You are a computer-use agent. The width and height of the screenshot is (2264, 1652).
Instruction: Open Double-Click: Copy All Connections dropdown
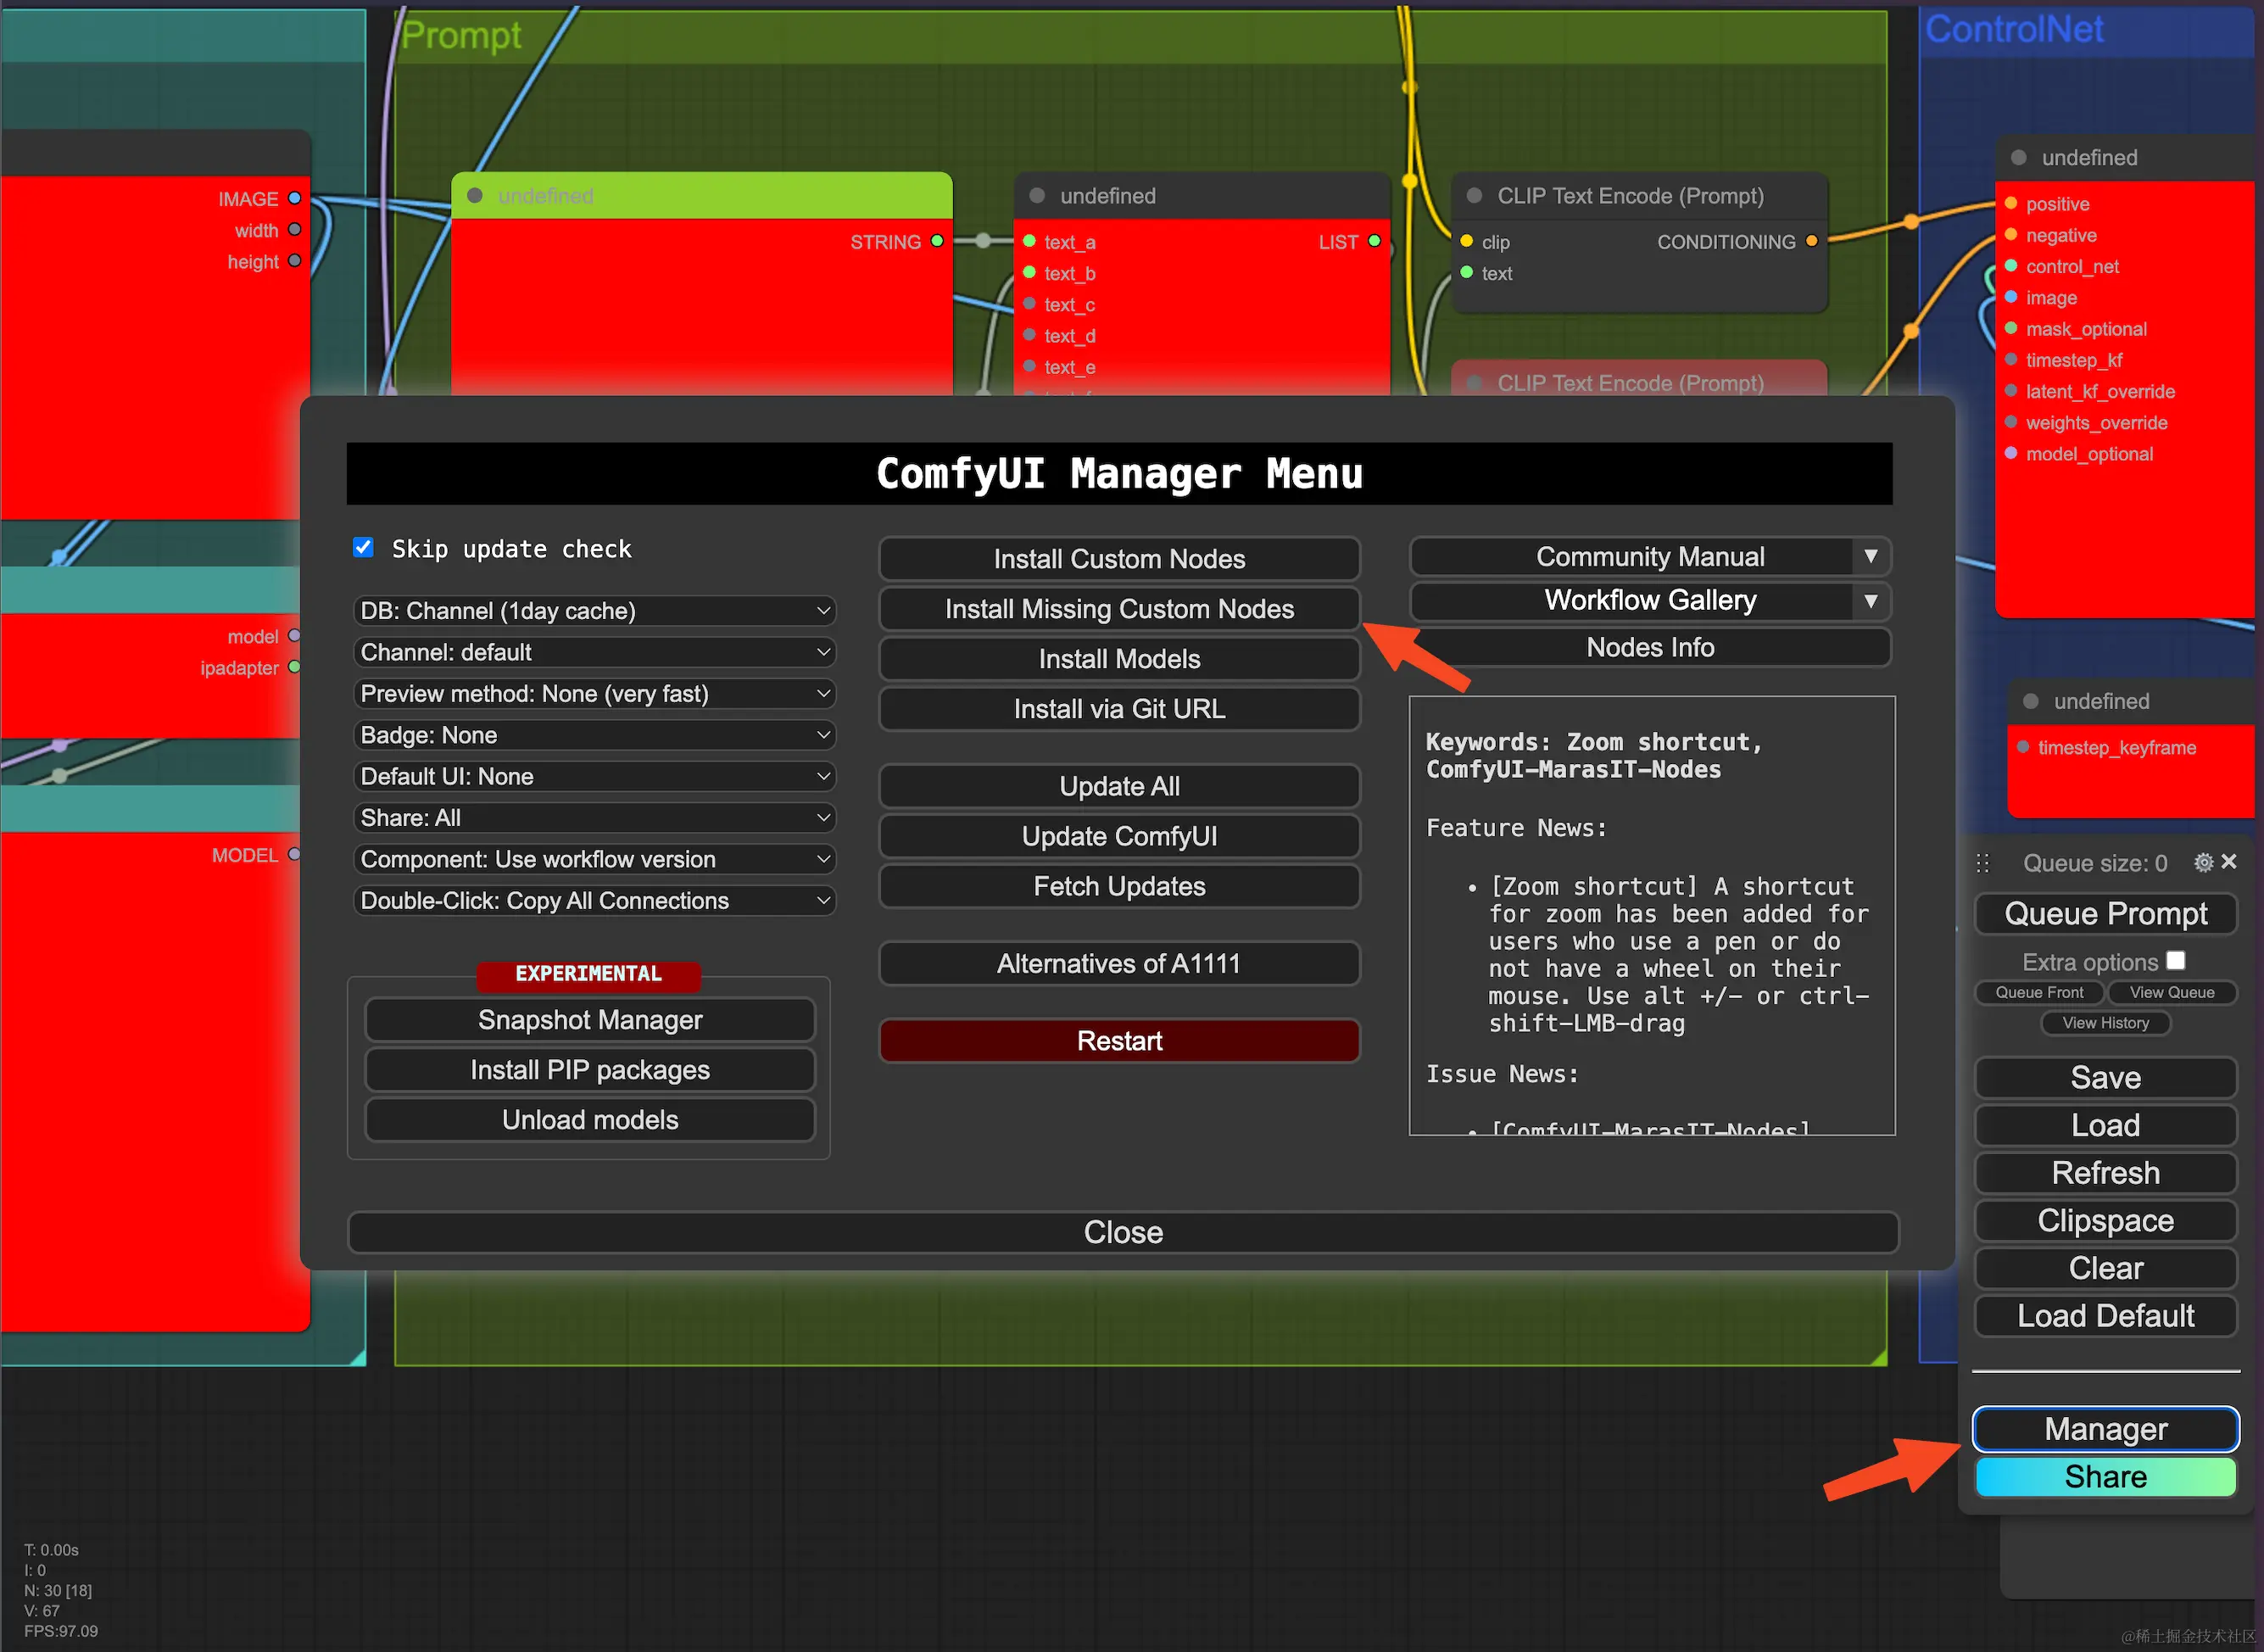595,901
